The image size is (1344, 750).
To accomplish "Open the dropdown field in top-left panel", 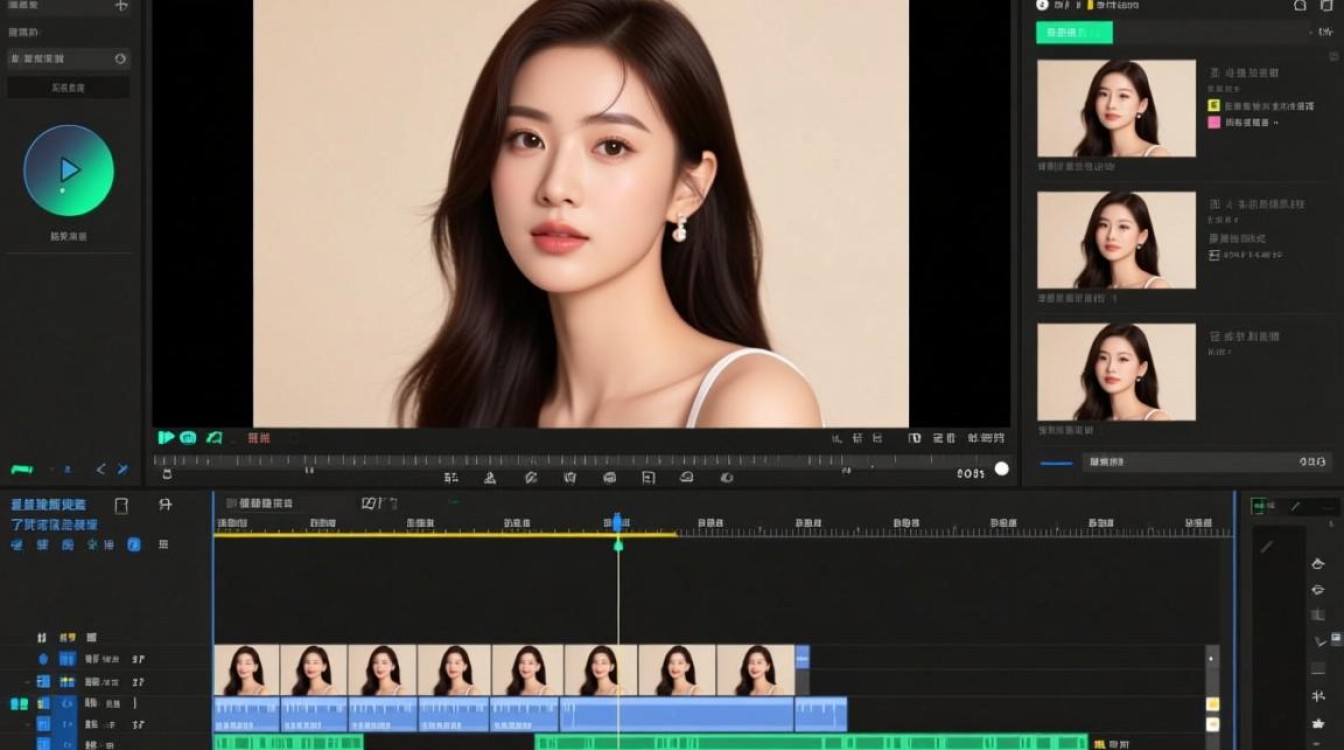I will tap(68, 59).
